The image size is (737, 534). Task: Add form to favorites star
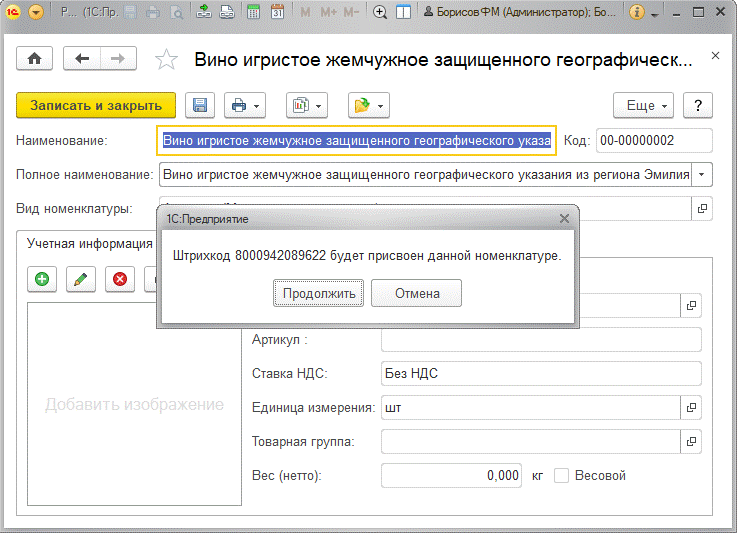[166, 60]
